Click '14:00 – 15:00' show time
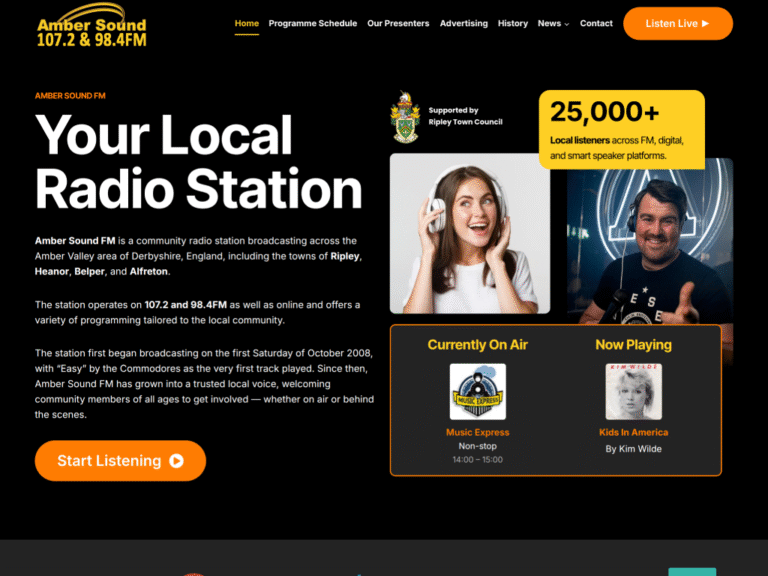This screenshot has height=576, width=768. click(x=478, y=459)
